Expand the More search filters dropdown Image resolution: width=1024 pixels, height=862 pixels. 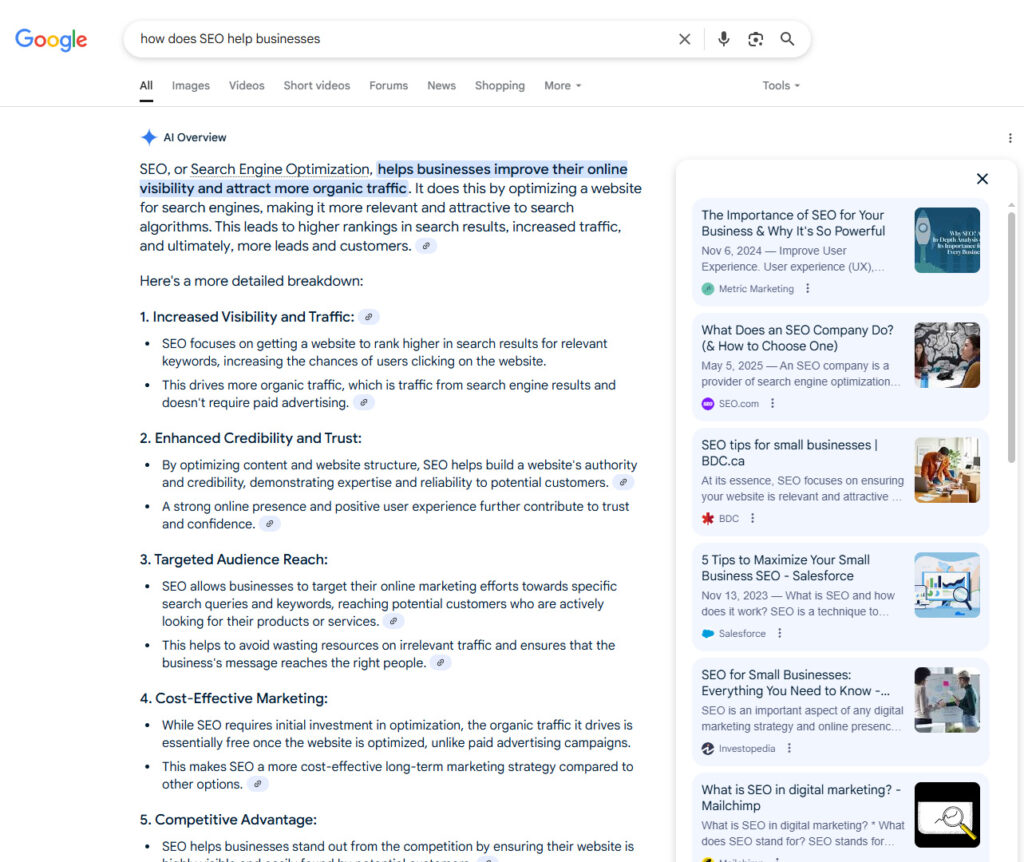(x=562, y=86)
